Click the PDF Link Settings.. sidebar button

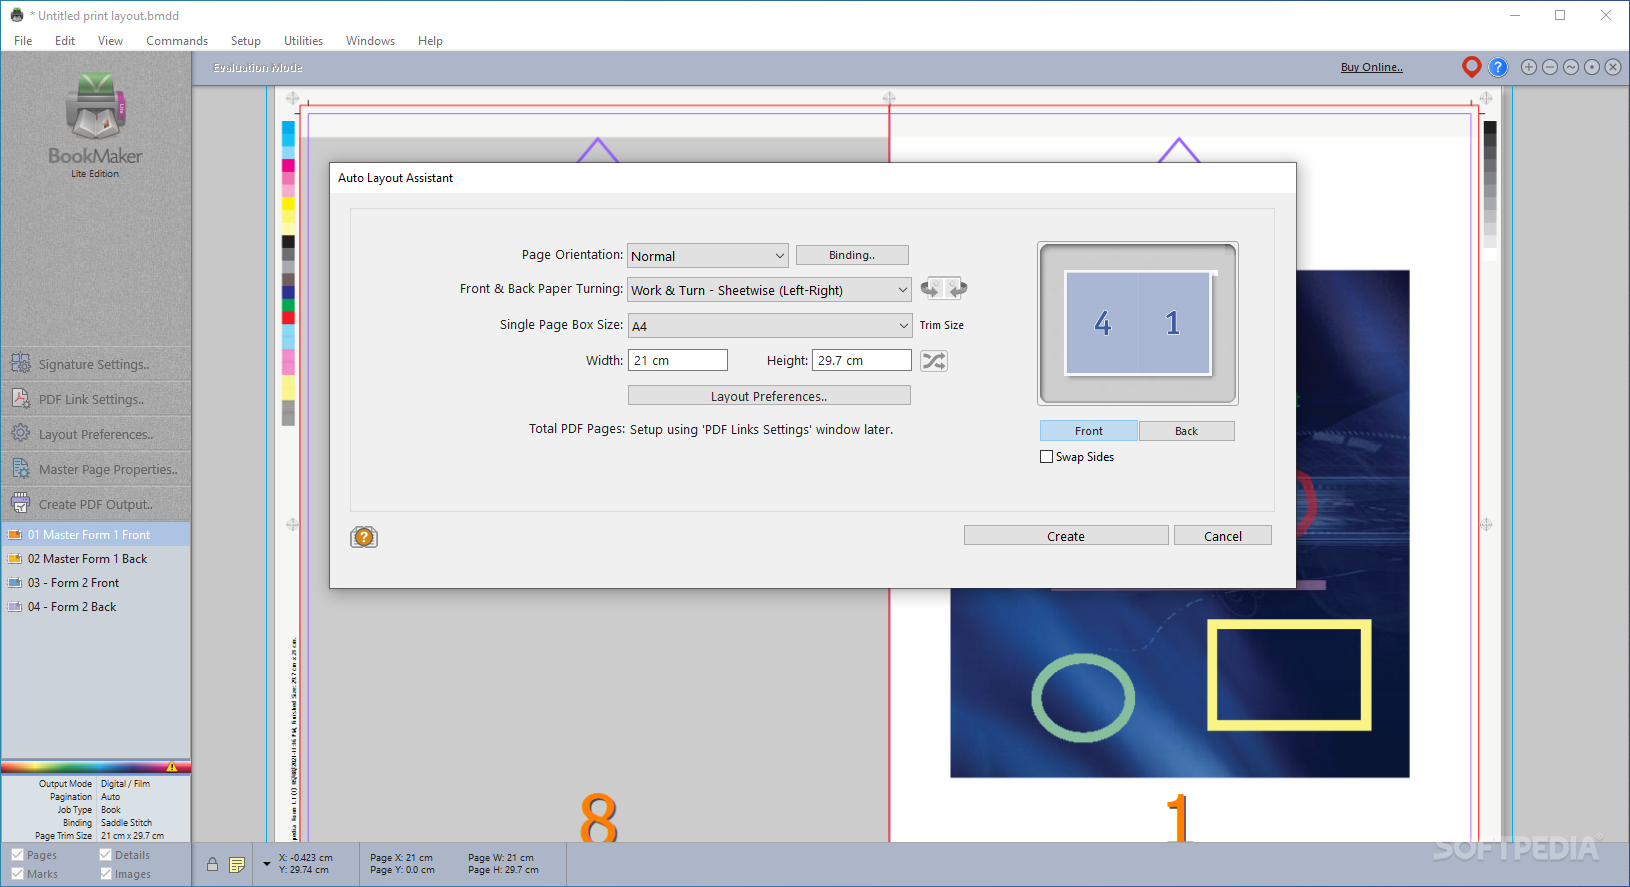coord(96,399)
